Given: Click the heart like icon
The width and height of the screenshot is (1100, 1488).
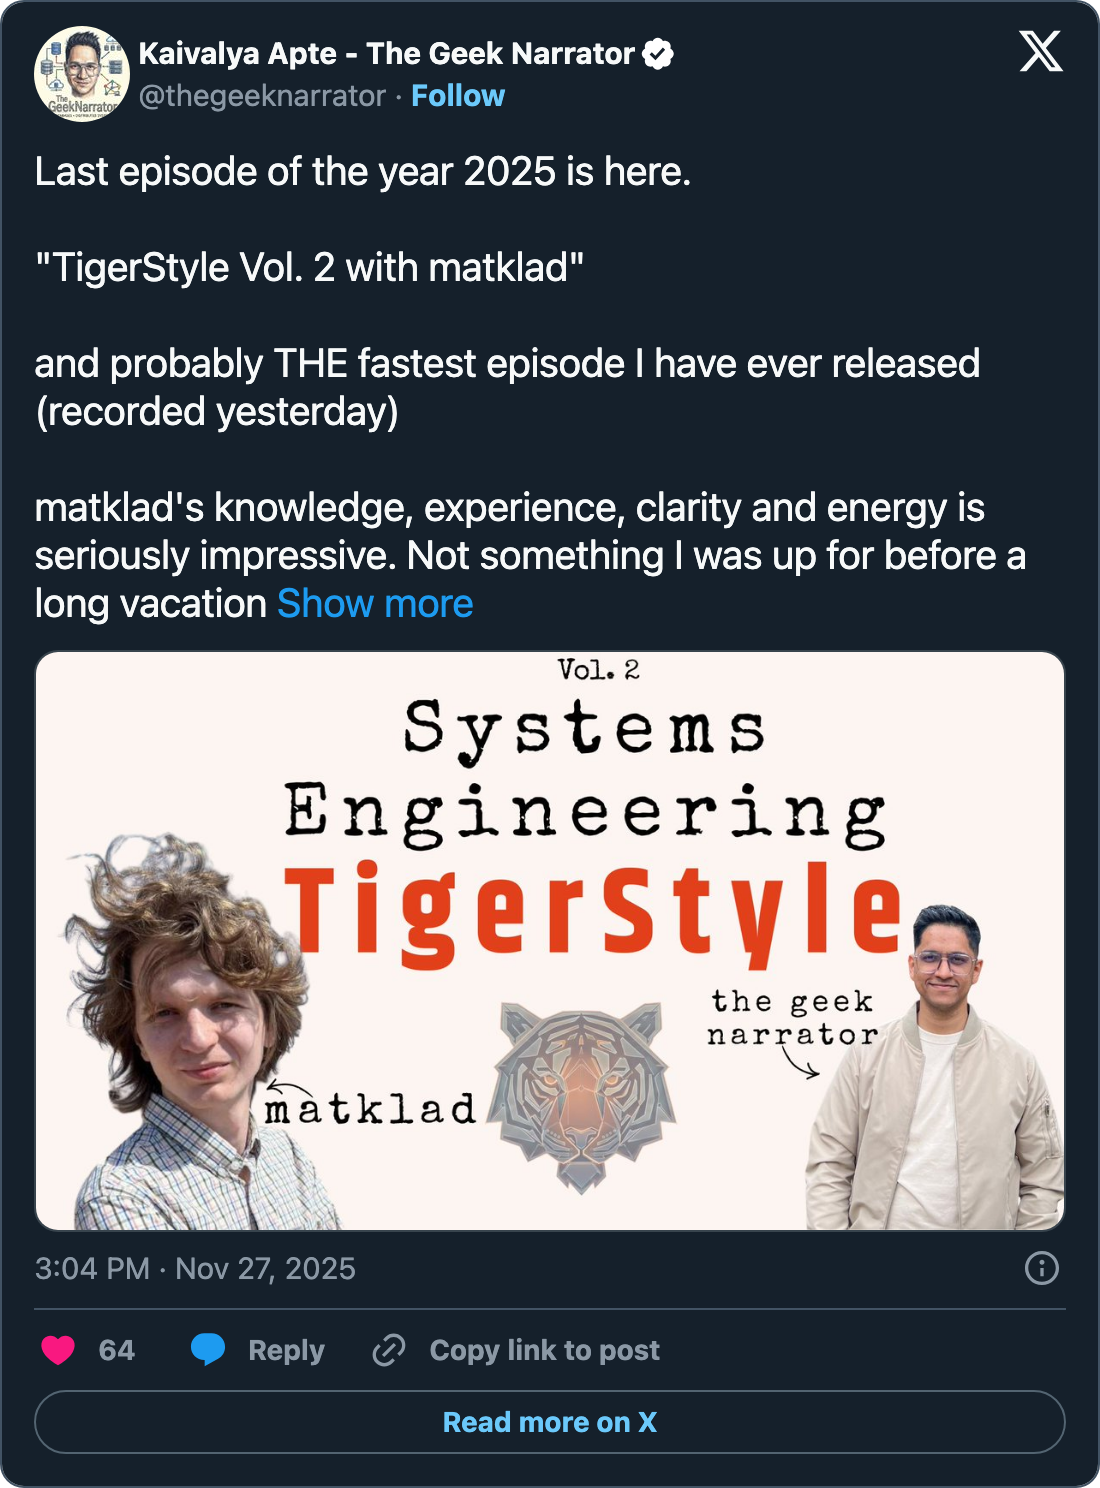Looking at the screenshot, I should [58, 1350].
